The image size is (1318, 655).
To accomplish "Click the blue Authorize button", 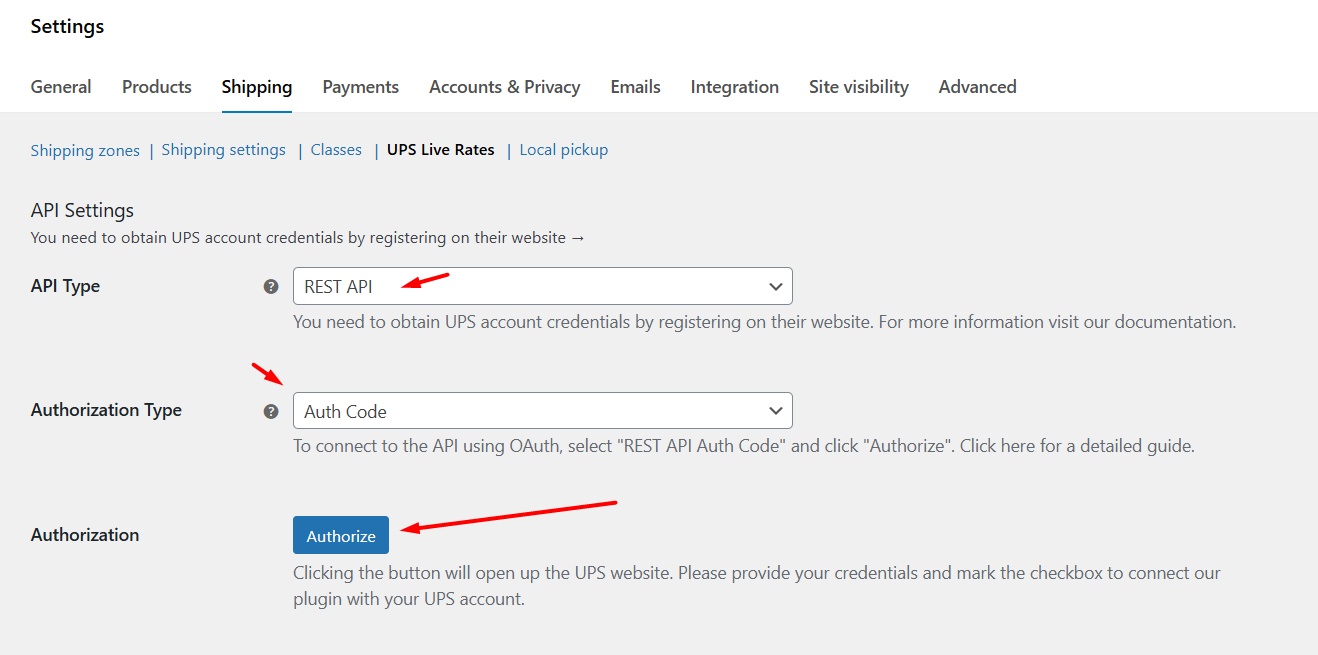I will click(x=341, y=535).
